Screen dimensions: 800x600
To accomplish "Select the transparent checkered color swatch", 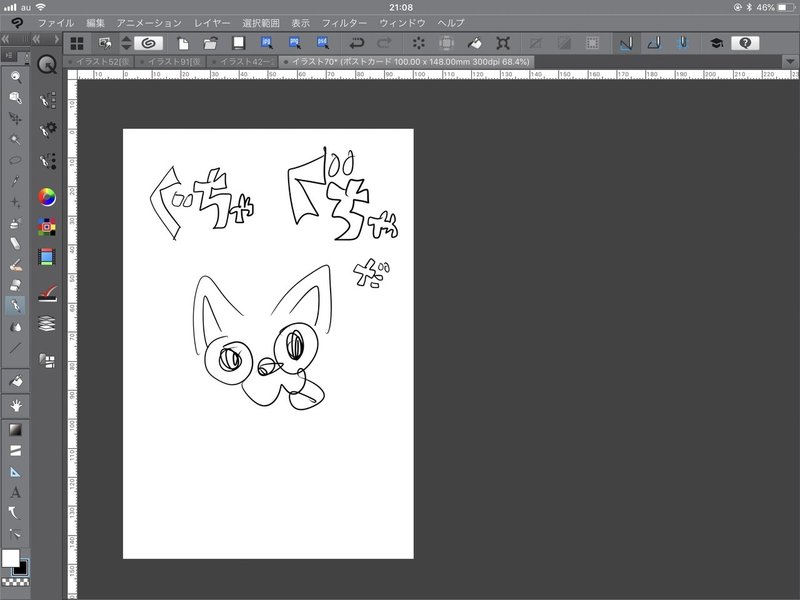I will point(16,582).
